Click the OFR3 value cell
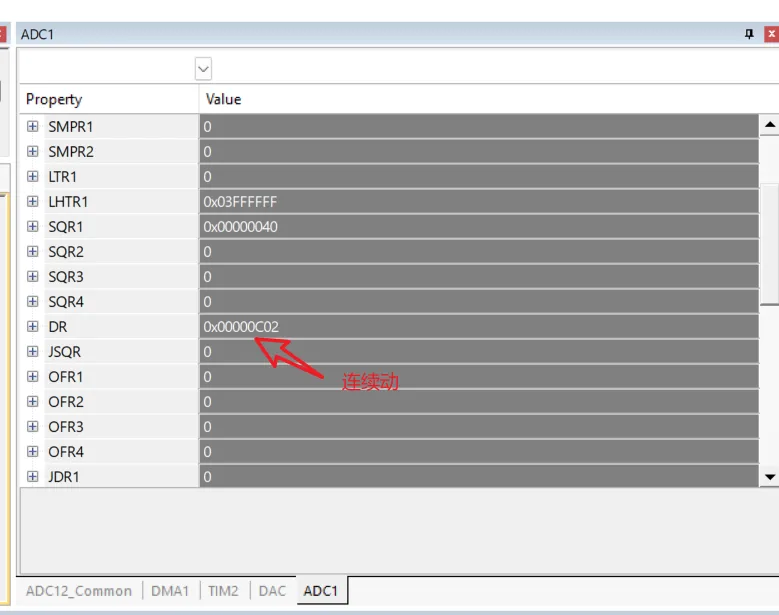The width and height of the screenshot is (779, 615). point(479,426)
